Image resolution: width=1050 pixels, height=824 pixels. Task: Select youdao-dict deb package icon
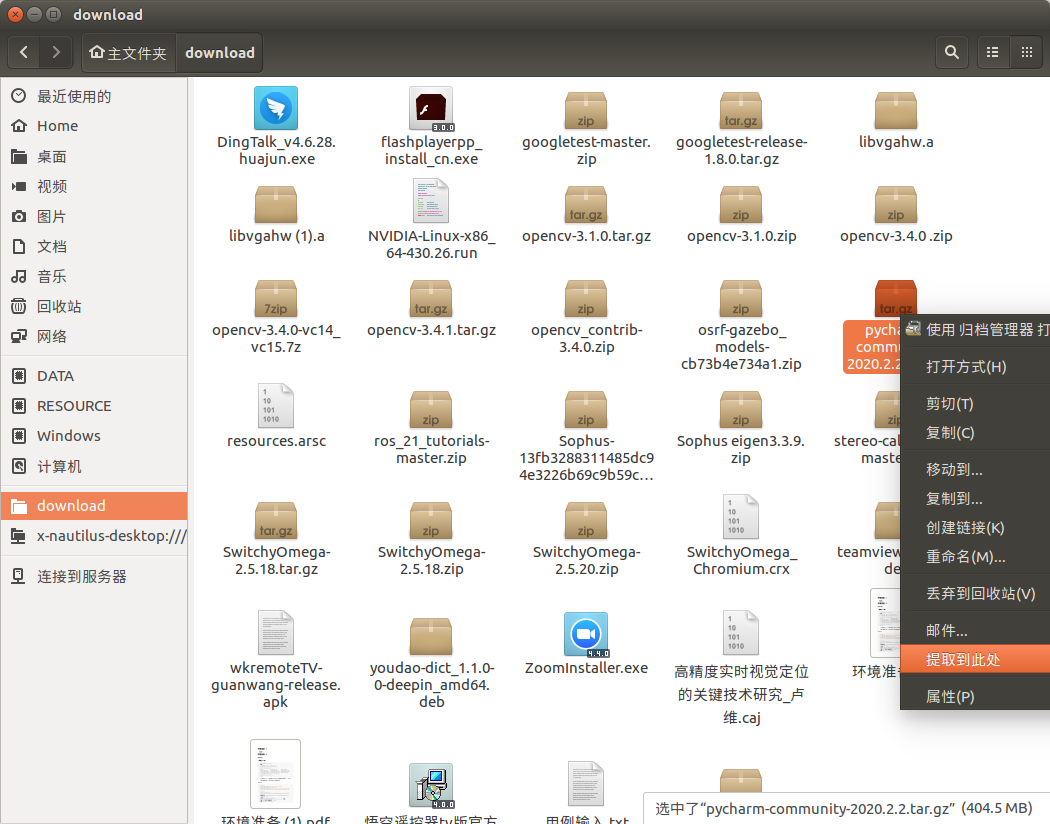pyautogui.click(x=431, y=637)
